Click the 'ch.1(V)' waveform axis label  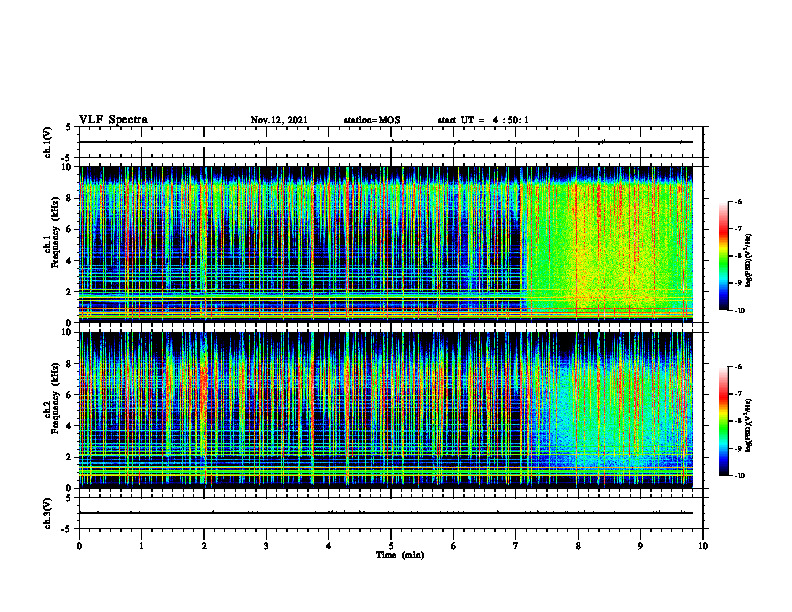tap(47, 142)
